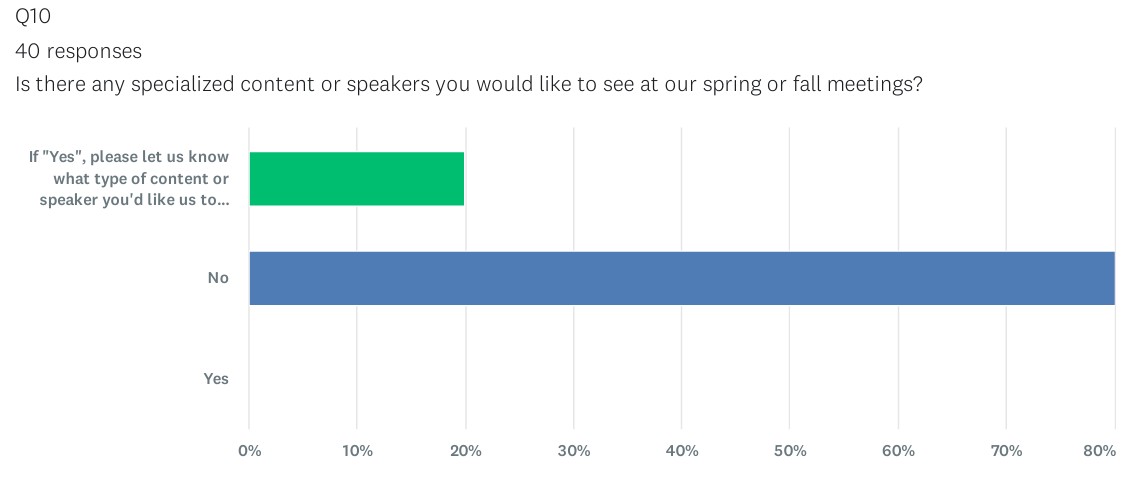The height and width of the screenshot is (495, 1148).
Task: Click the 0% axis label
Action: 250,451
